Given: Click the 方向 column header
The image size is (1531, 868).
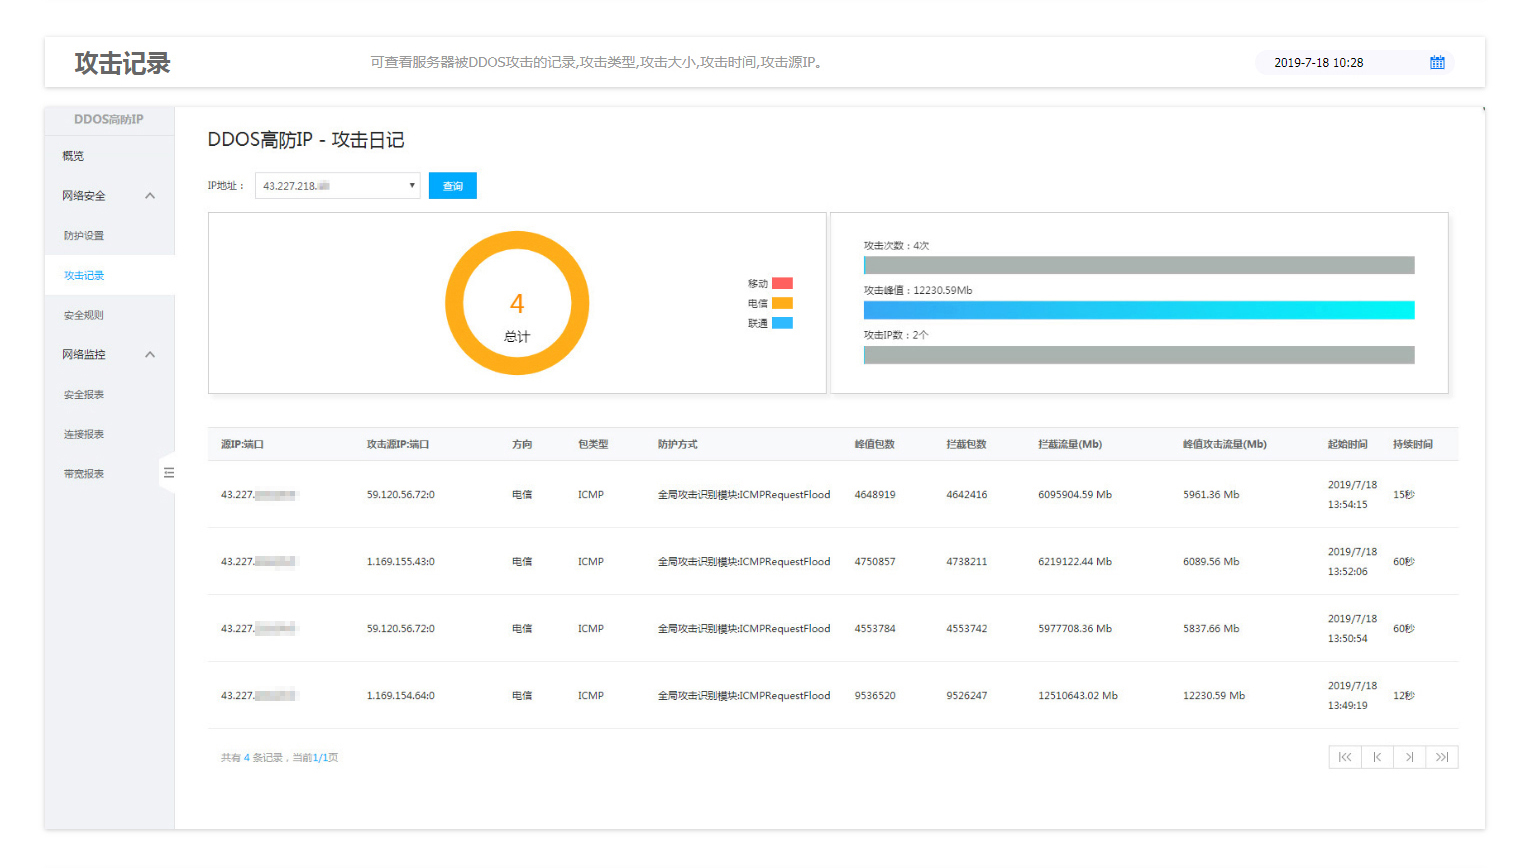Looking at the screenshot, I should click(522, 444).
